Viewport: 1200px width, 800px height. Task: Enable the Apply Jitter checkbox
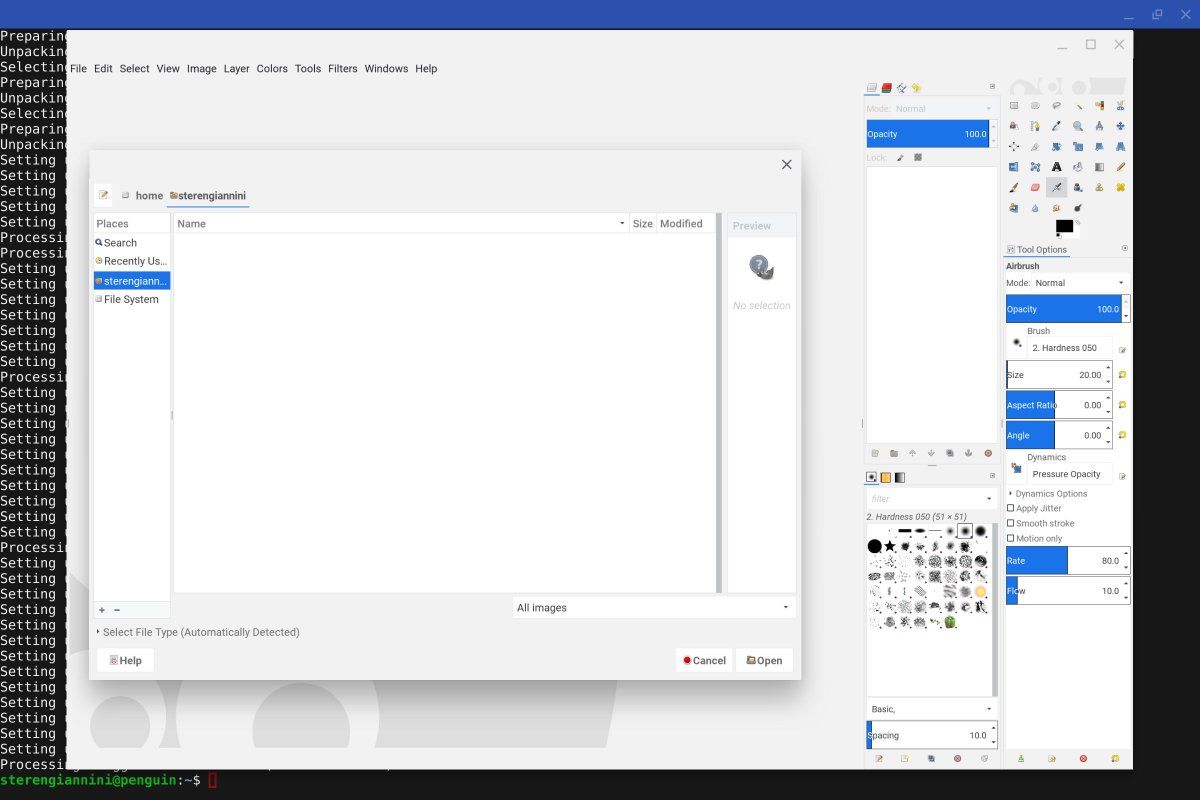1010,508
